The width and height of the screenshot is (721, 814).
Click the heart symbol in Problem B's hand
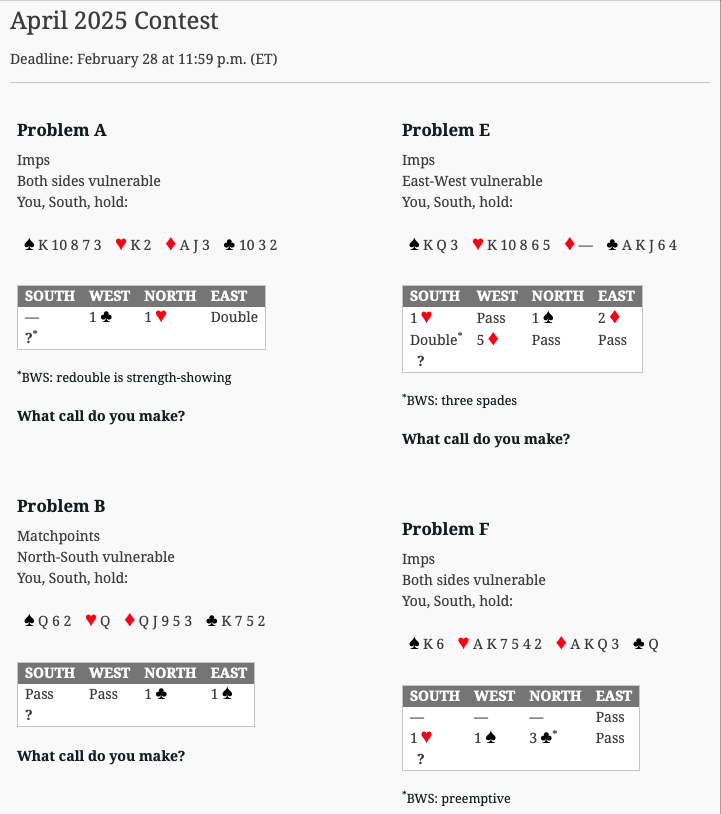[x=91, y=621]
